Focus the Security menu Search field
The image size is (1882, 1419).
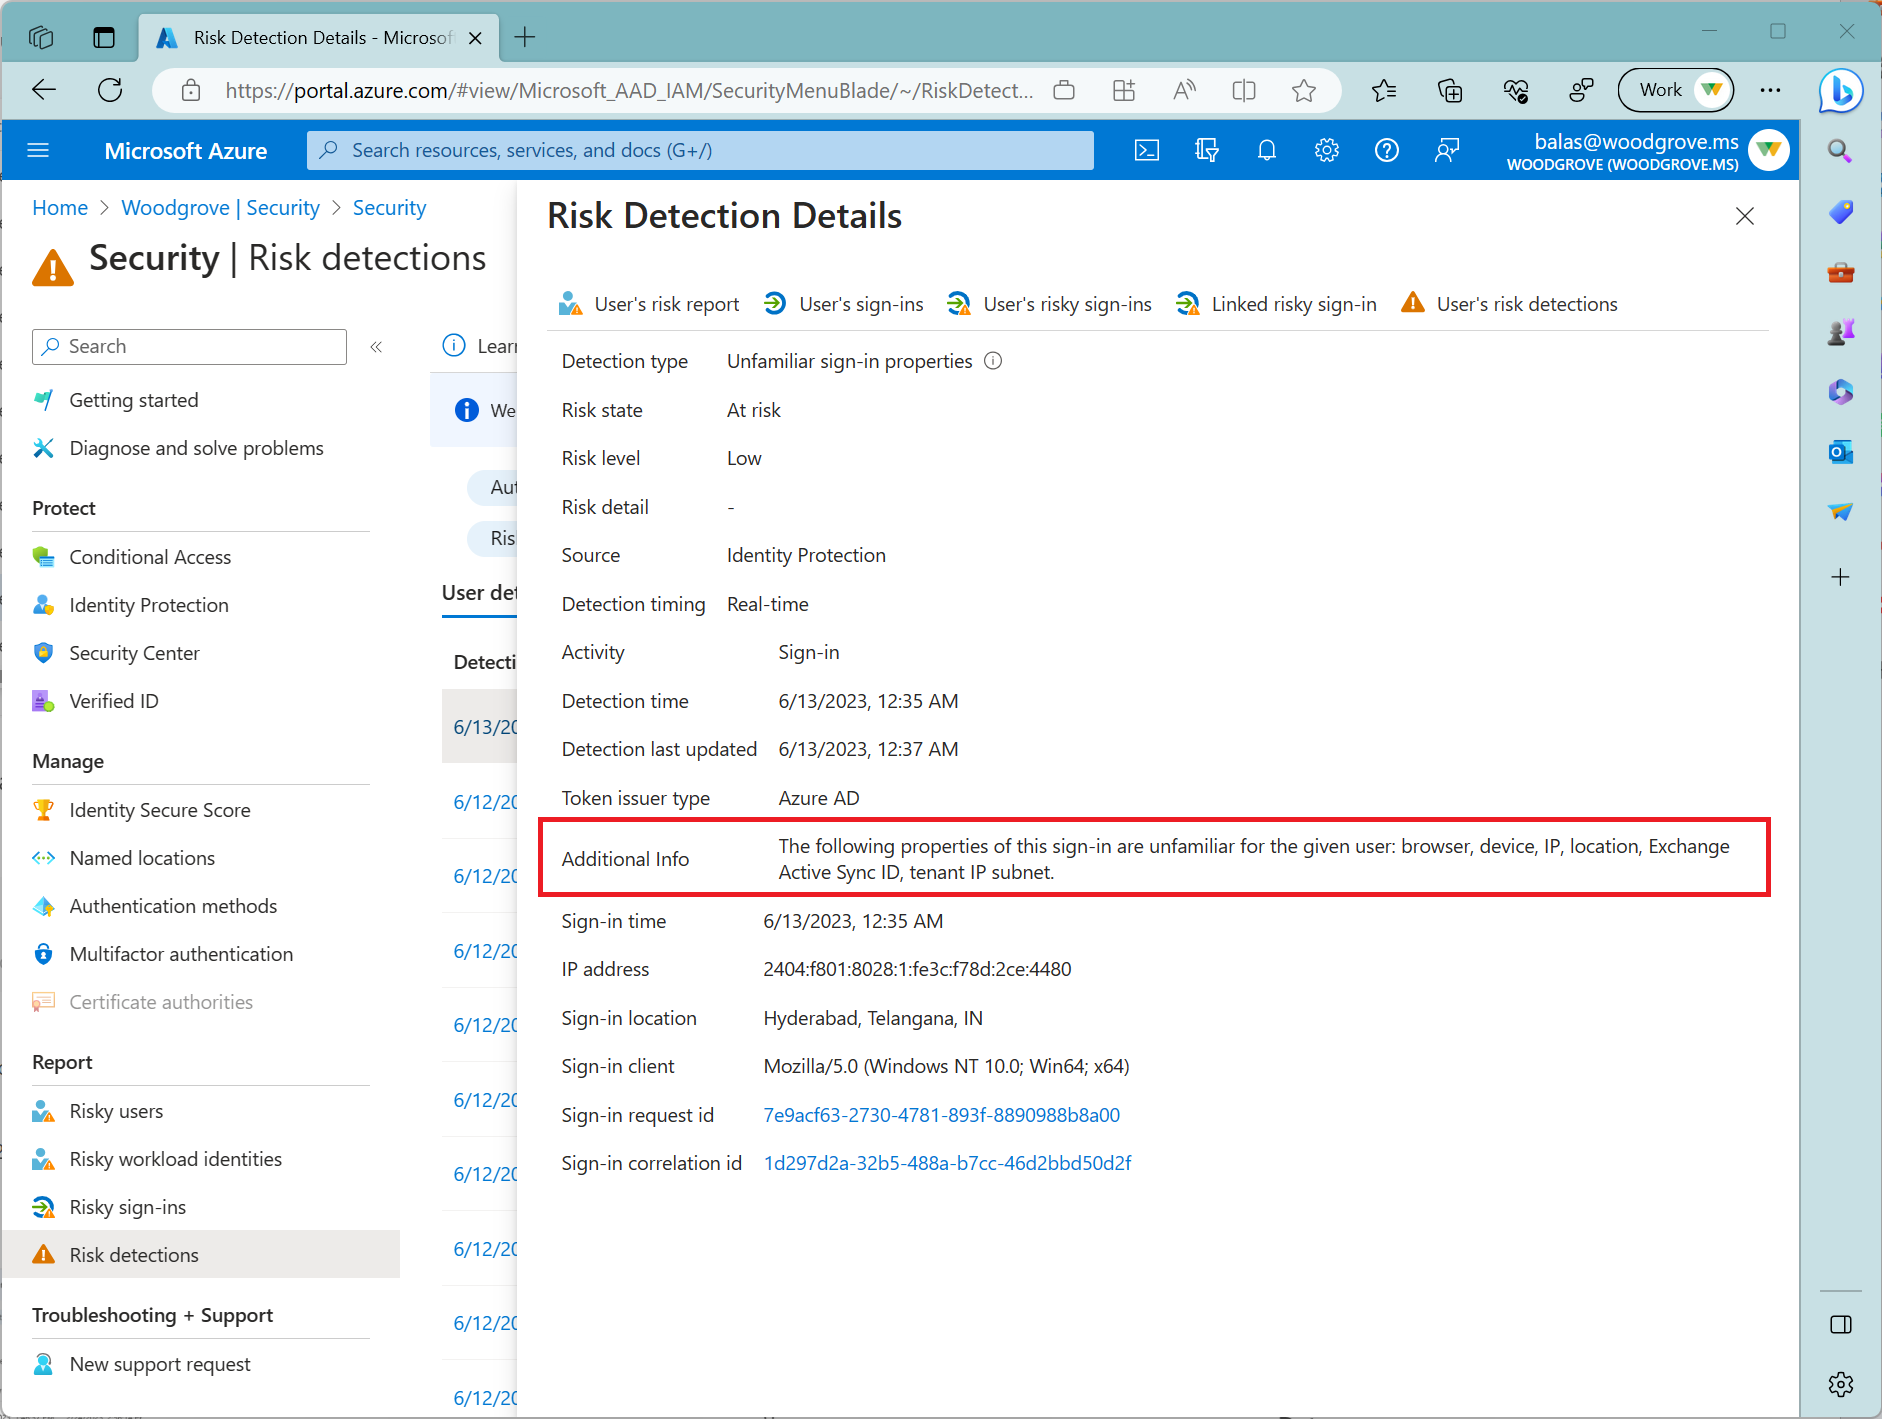click(x=190, y=347)
